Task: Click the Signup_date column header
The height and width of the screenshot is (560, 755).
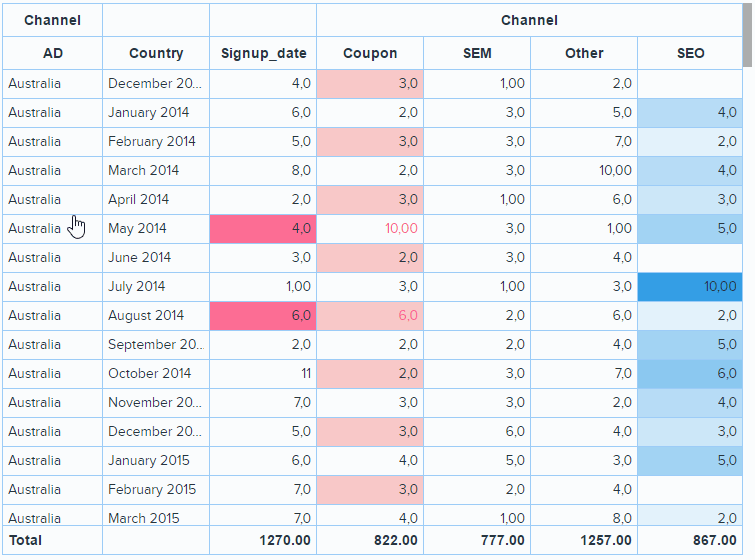Action: coord(263,53)
